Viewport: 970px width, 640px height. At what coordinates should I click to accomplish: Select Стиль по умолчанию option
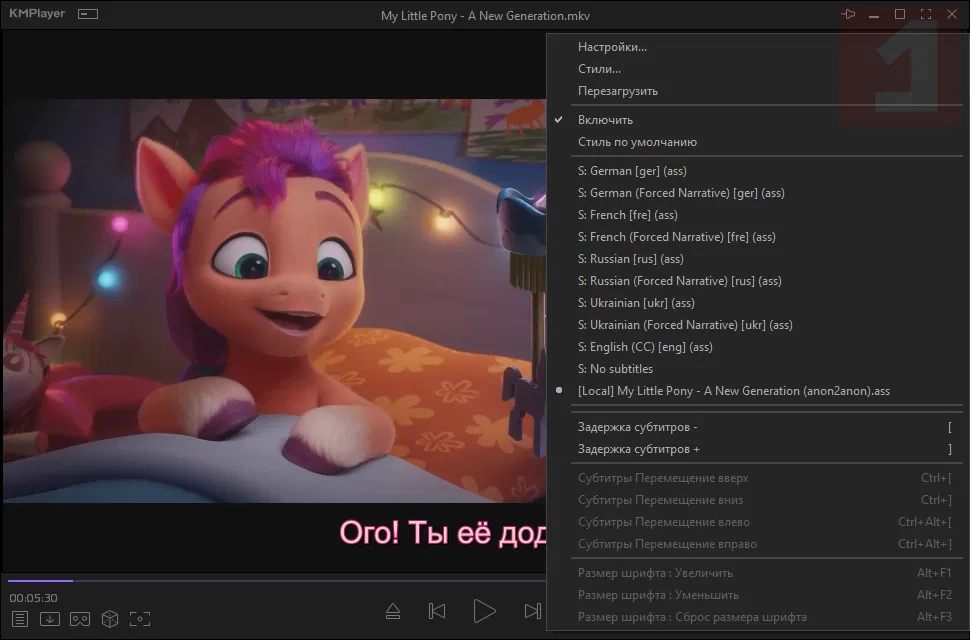(x=755, y=142)
